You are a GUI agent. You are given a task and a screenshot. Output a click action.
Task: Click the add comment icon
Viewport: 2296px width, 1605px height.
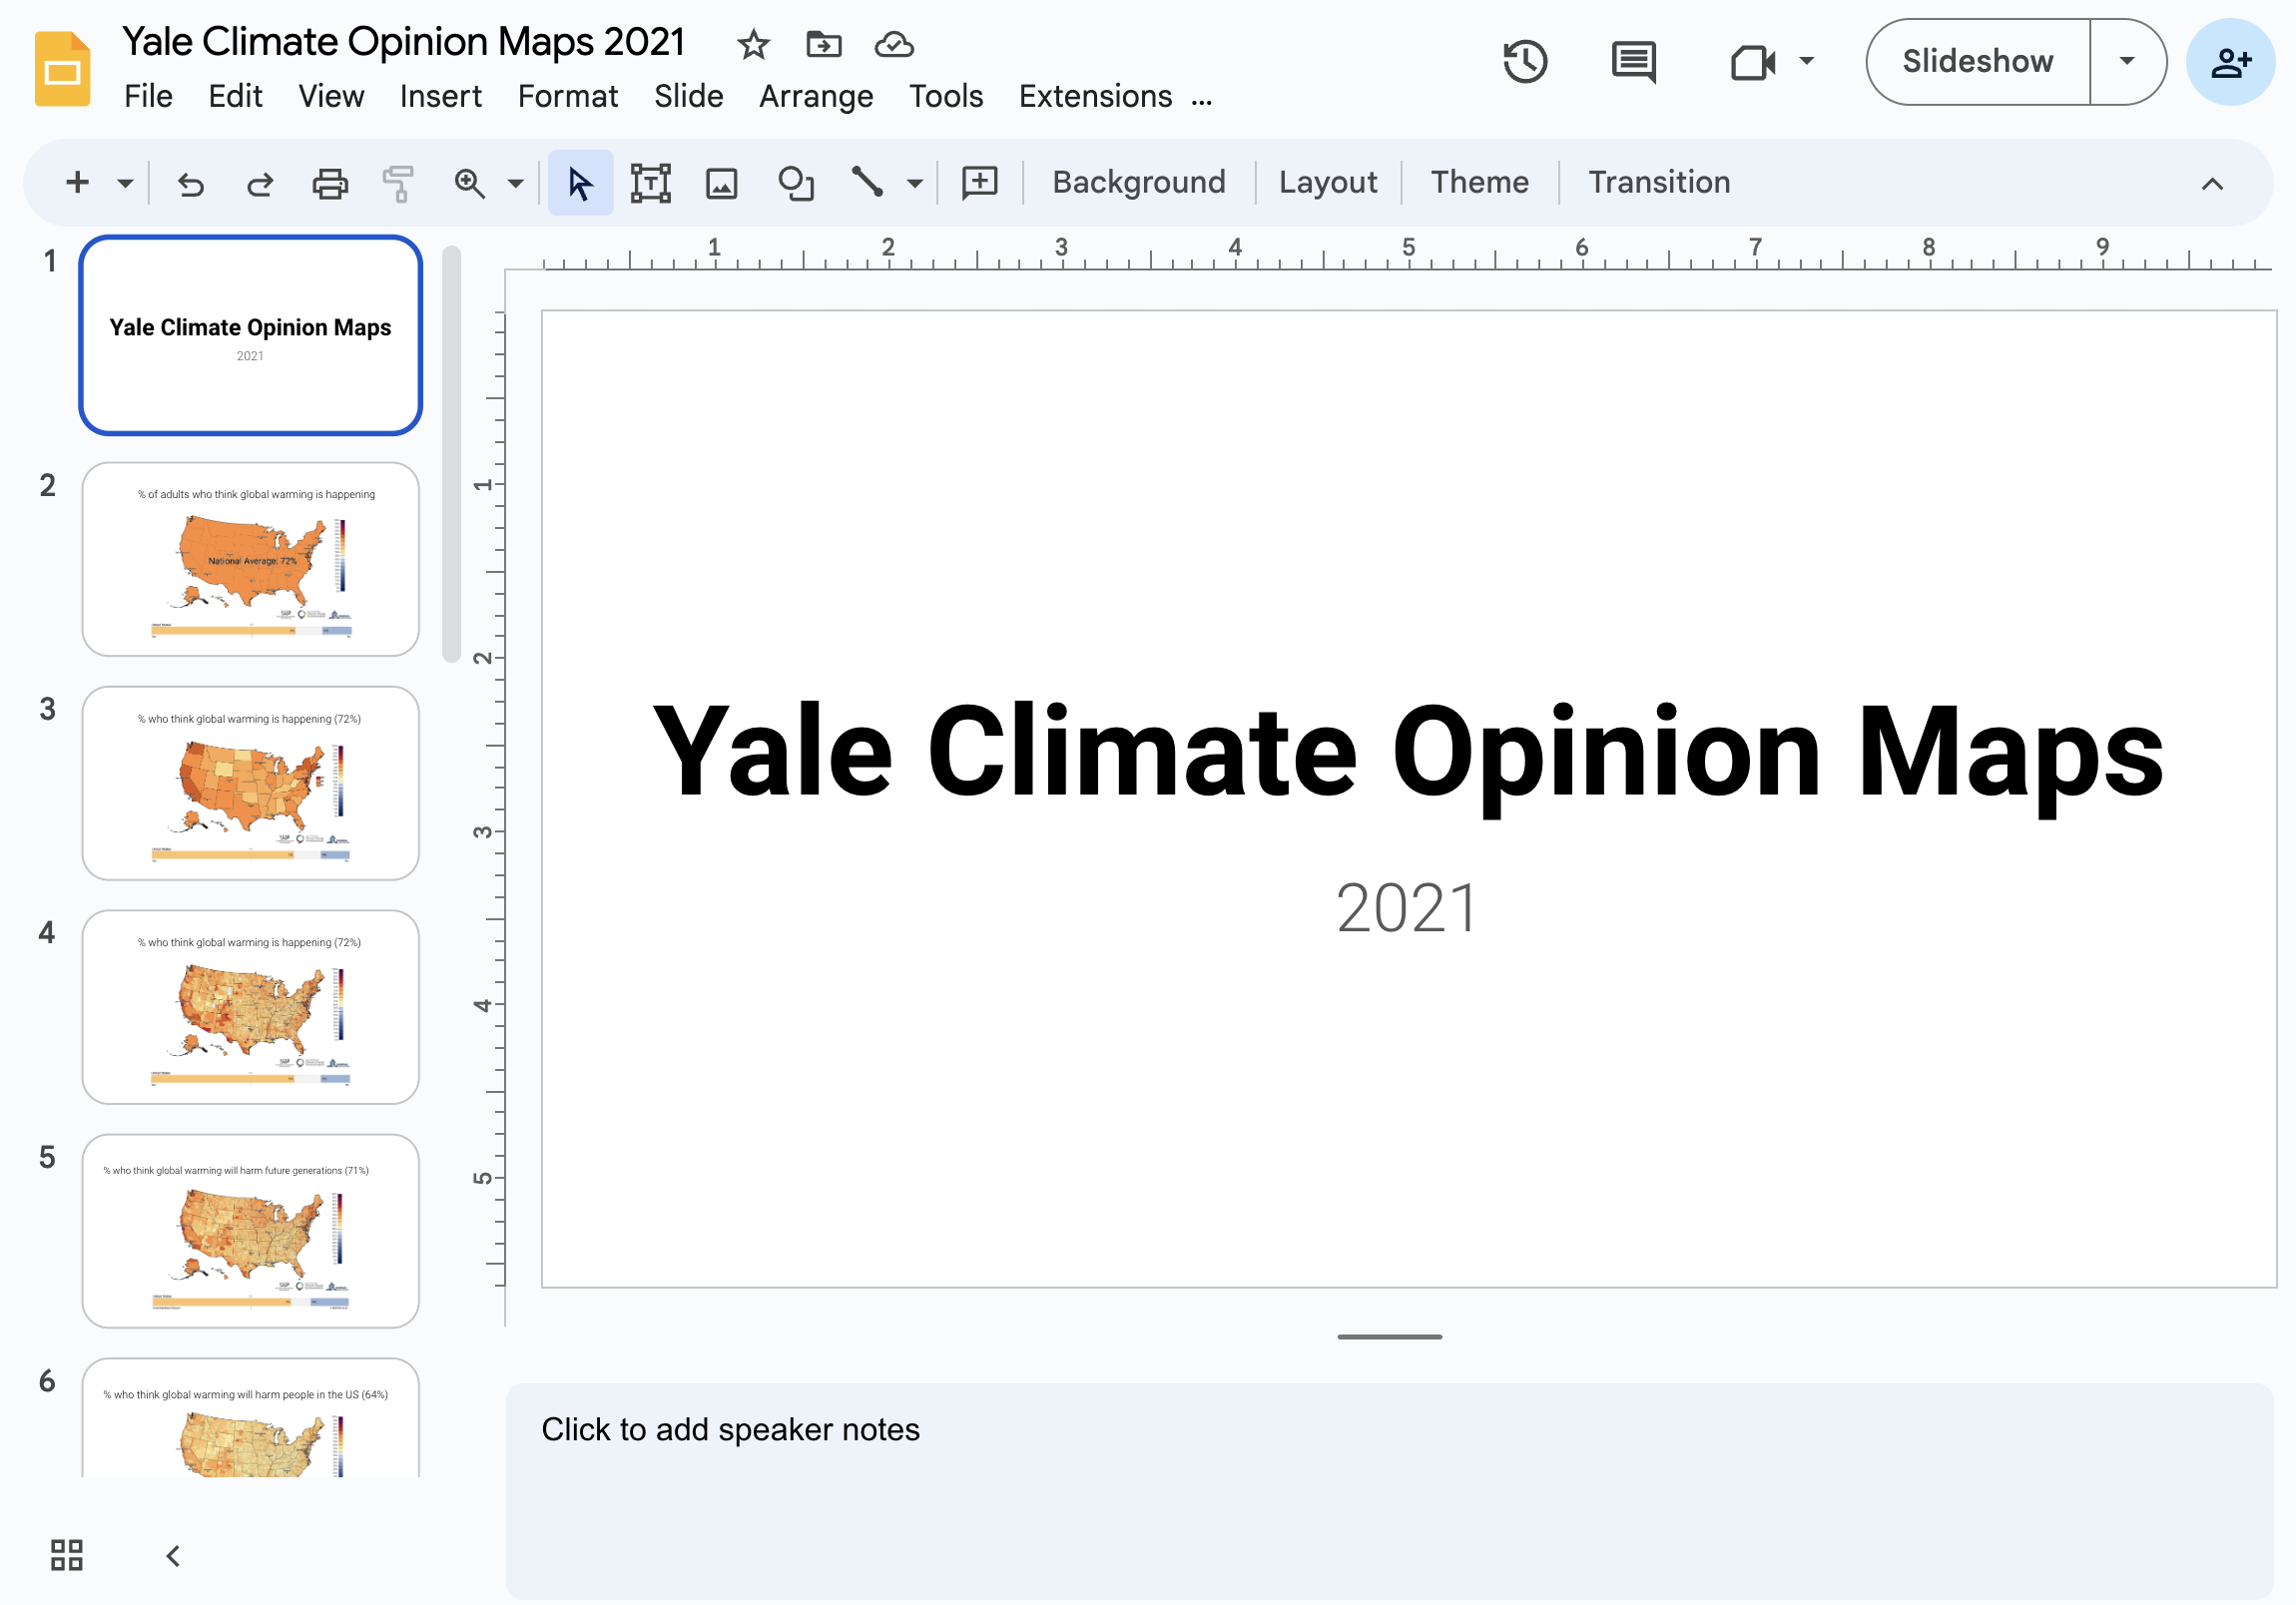click(979, 183)
